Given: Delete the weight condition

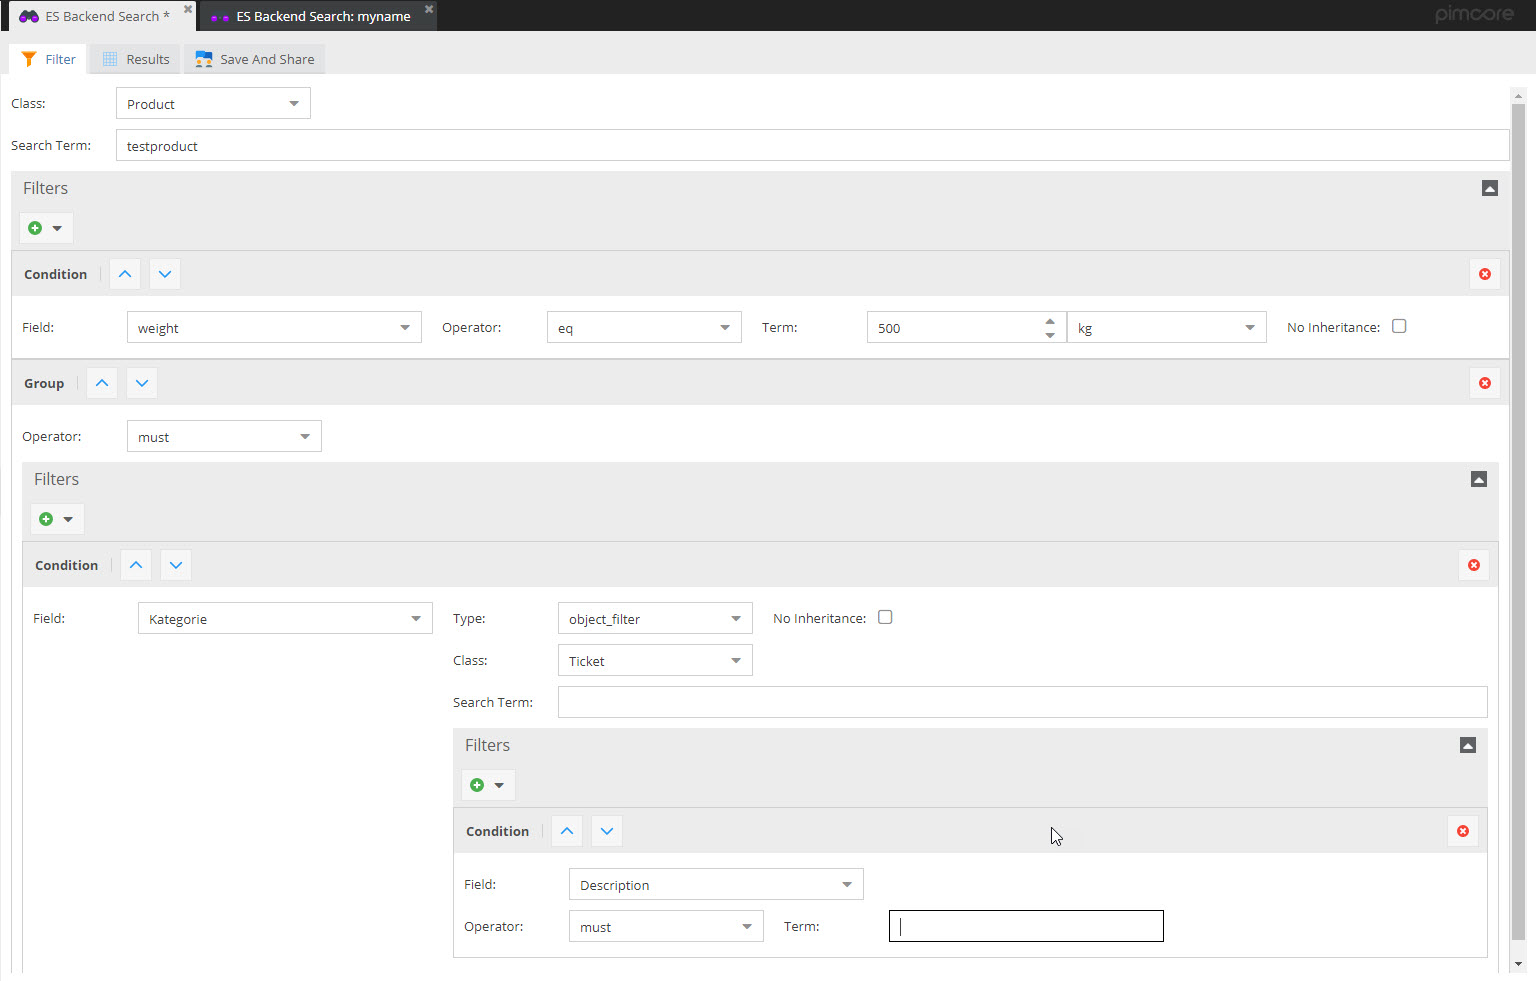Looking at the screenshot, I should click(x=1484, y=274).
